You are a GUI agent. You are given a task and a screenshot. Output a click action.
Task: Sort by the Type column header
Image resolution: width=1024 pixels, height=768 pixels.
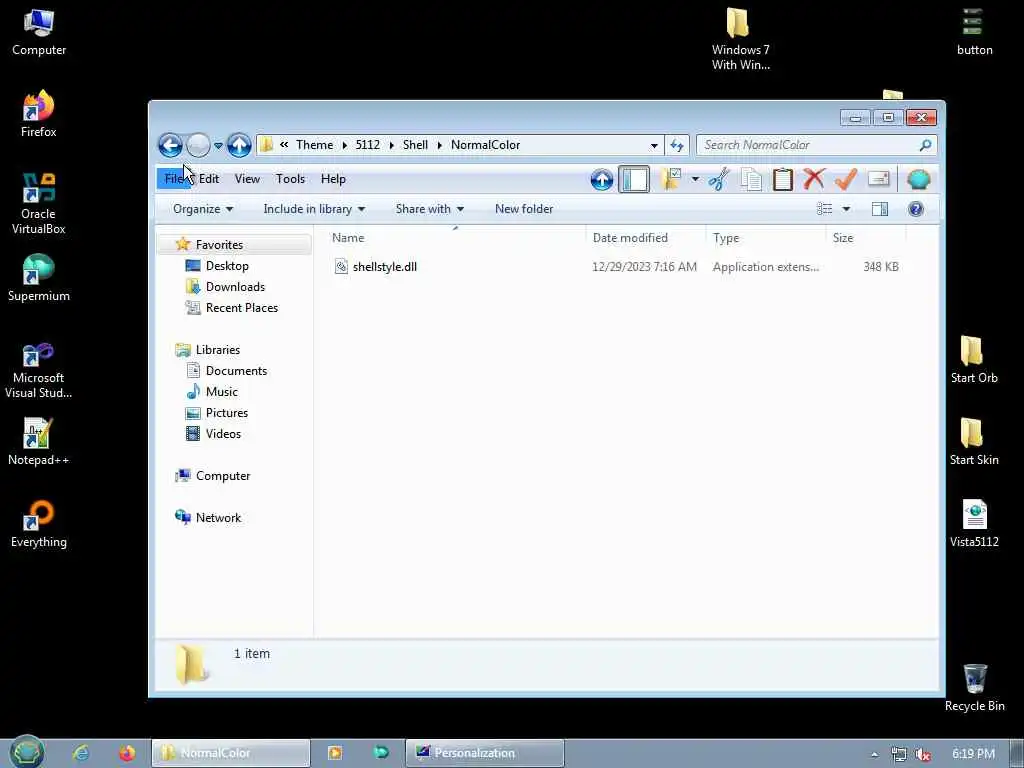(x=765, y=238)
